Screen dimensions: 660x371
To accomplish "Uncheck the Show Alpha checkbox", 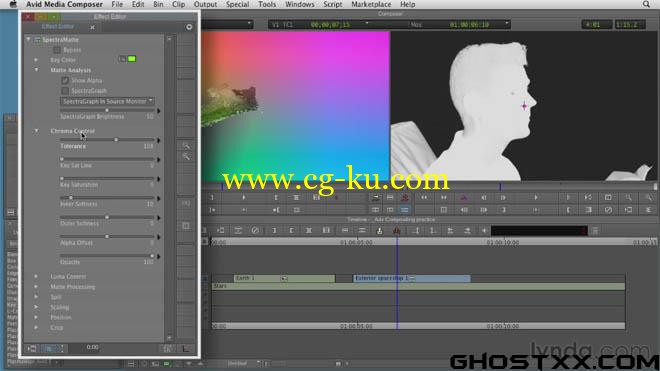I will (x=65, y=80).
